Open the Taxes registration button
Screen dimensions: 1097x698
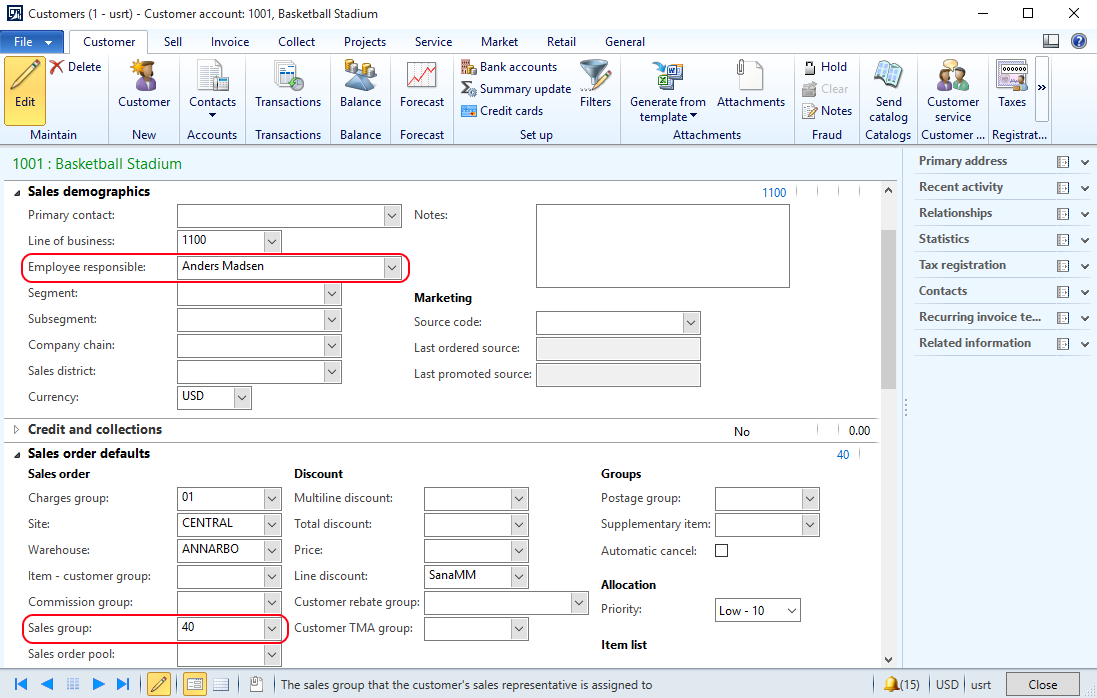(1012, 84)
